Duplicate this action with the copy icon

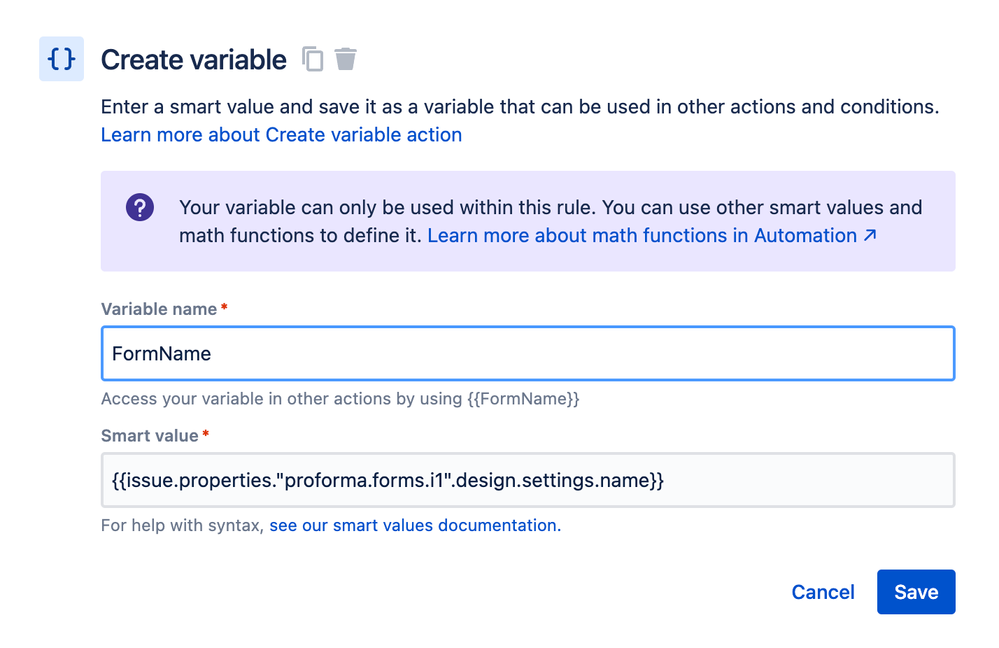click(x=313, y=60)
